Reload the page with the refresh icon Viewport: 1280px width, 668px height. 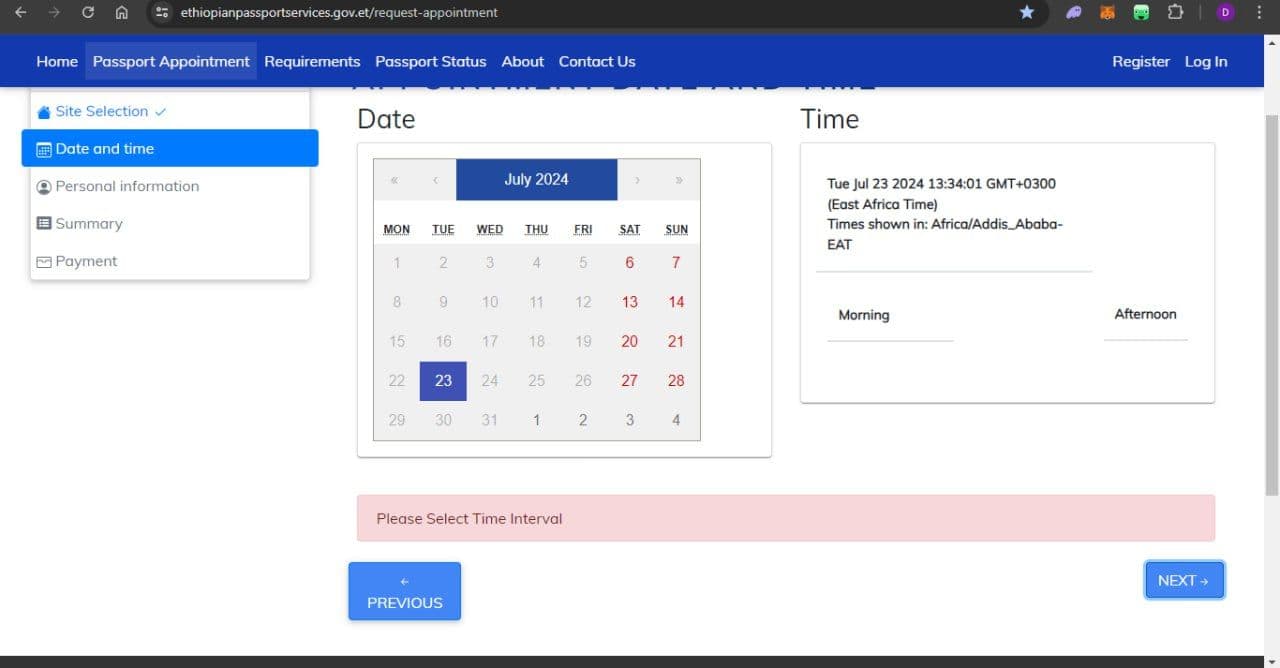tap(88, 12)
